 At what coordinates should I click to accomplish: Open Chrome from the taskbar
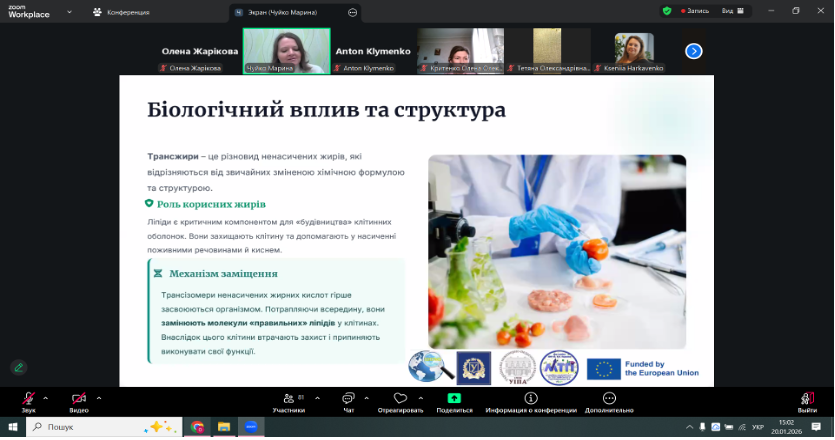coord(198,427)
